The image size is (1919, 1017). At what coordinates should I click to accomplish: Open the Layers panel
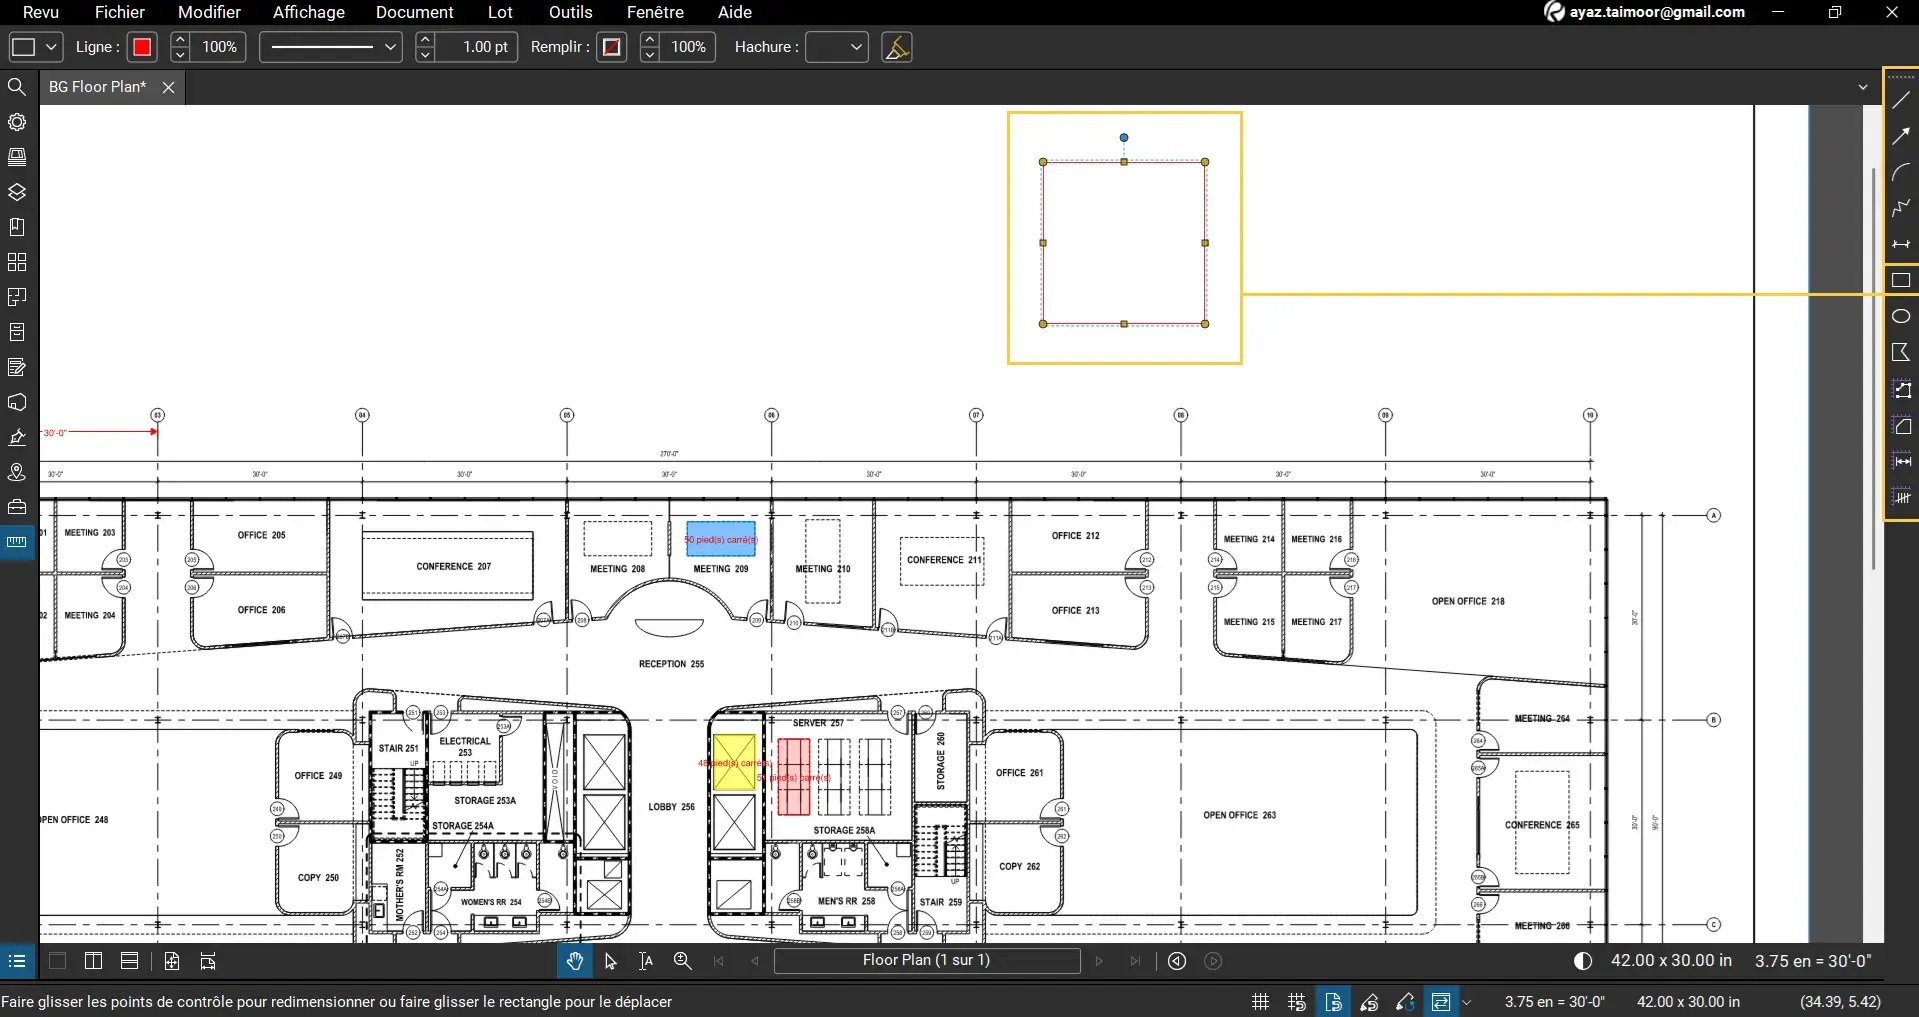click(17, 192)
